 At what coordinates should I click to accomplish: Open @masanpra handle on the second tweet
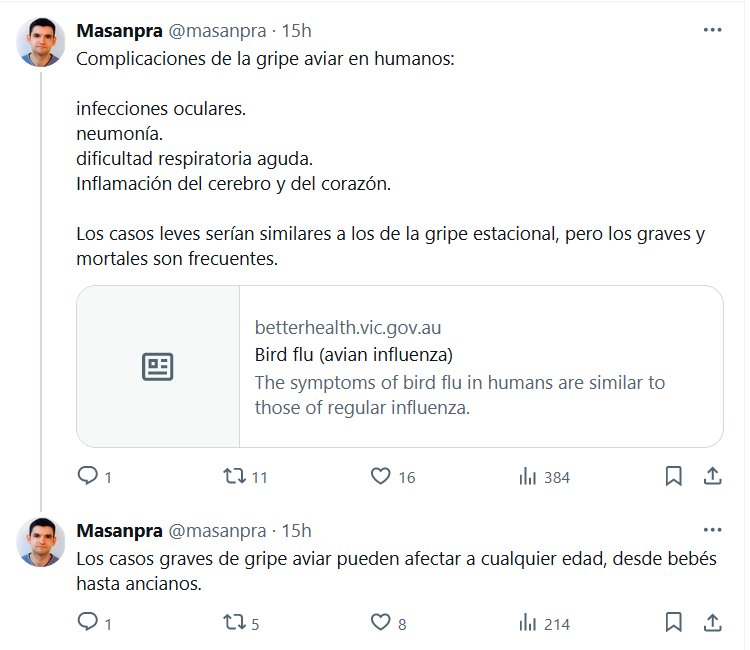[216, 531]
